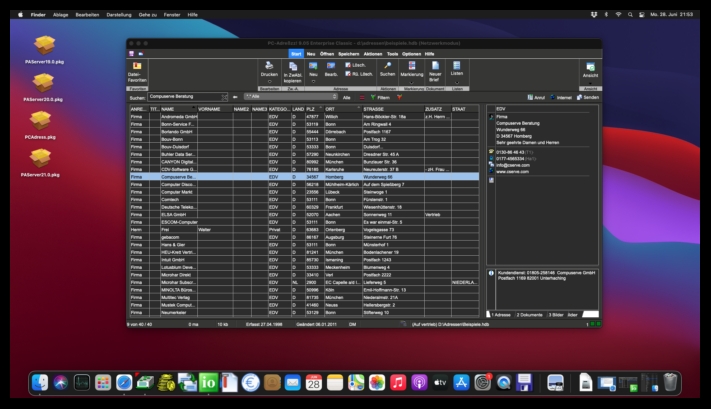
Task: Create a new address with Neu icon
Action: click(313, 66)
